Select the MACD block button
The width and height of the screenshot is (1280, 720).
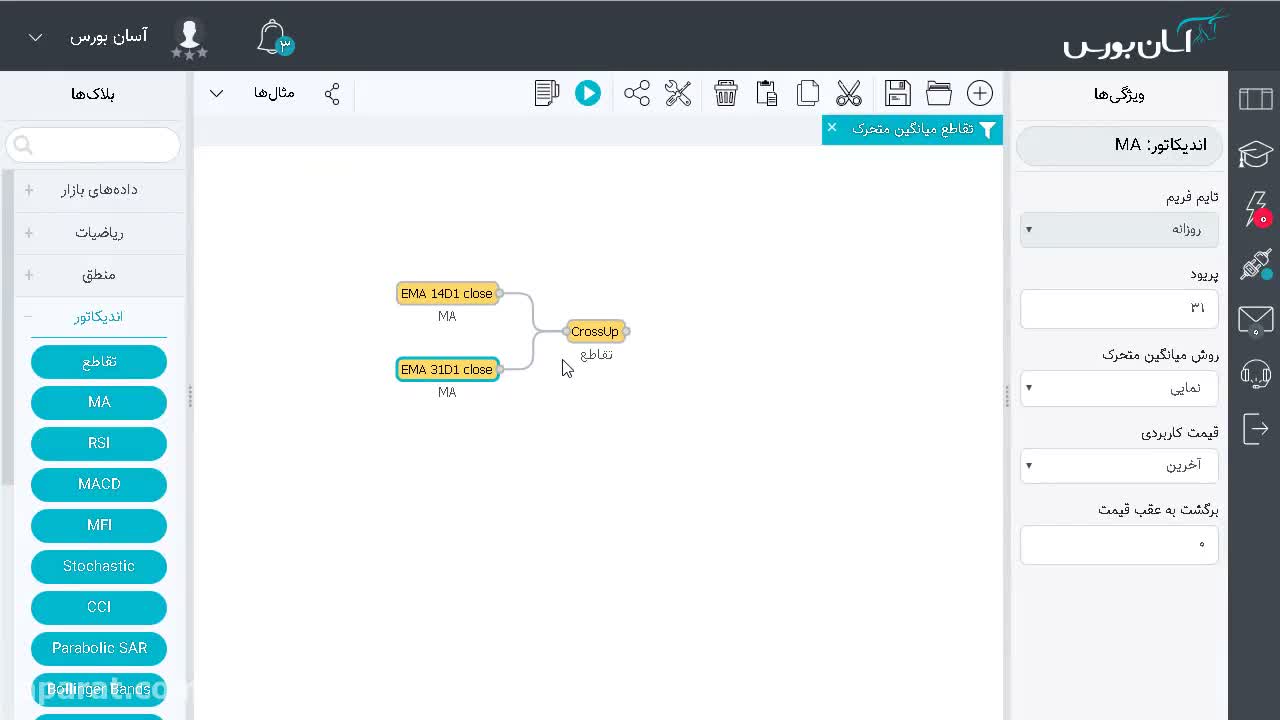99,484
